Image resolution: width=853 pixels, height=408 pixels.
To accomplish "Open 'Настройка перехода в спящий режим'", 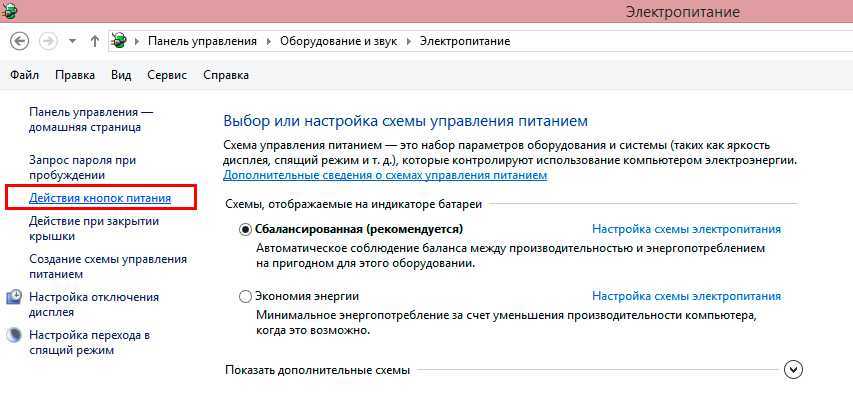I will (x=89, y=343).
